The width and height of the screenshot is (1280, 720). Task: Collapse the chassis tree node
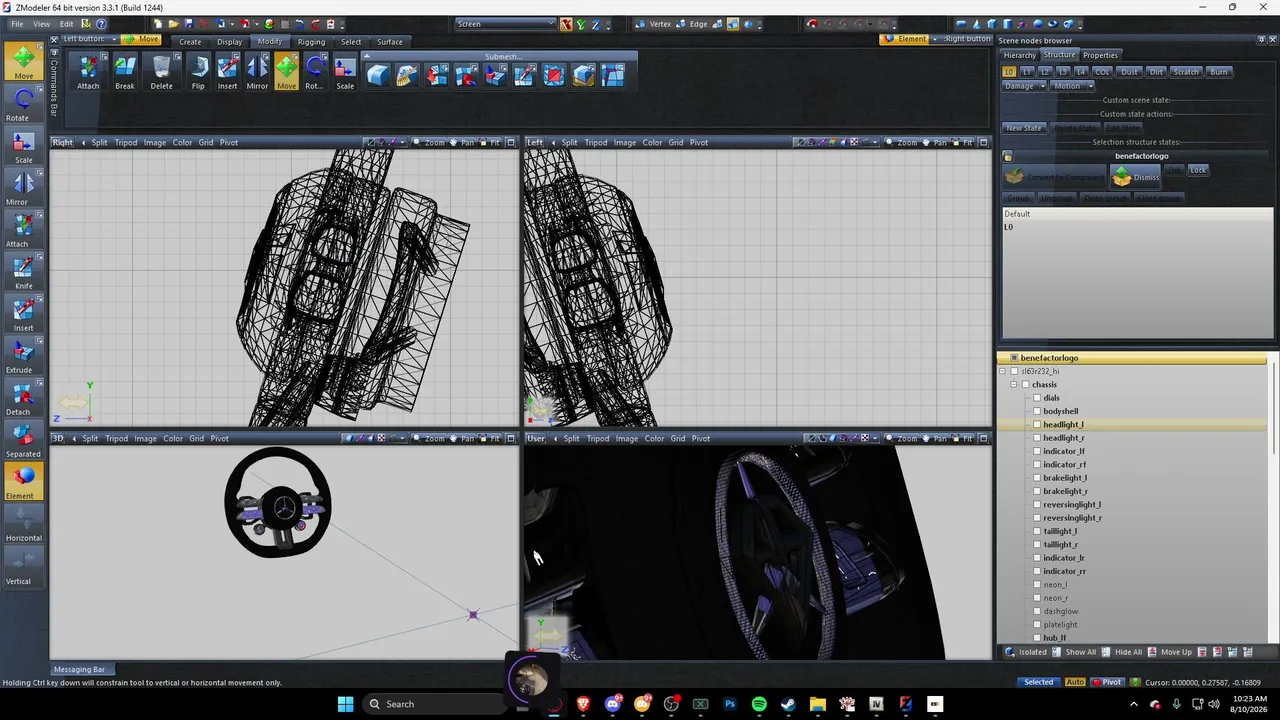tap(1013, 384)
